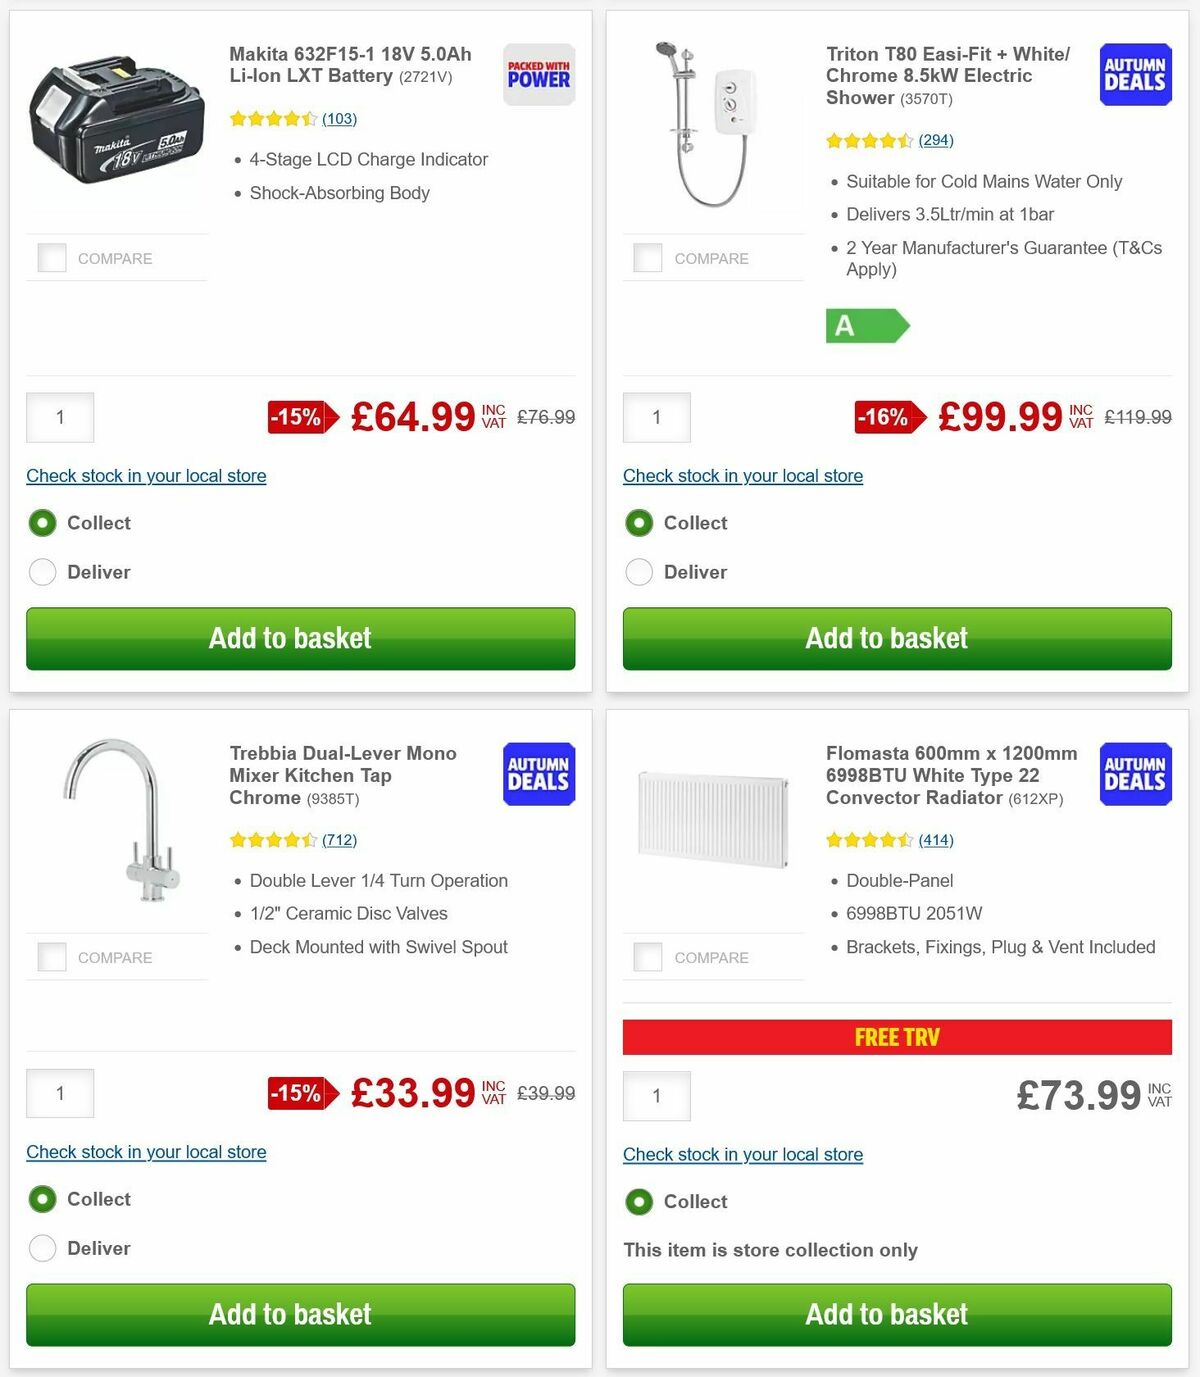Open the Triton shower reviews link (294)

pyautogui.click(x=935, y=140)
